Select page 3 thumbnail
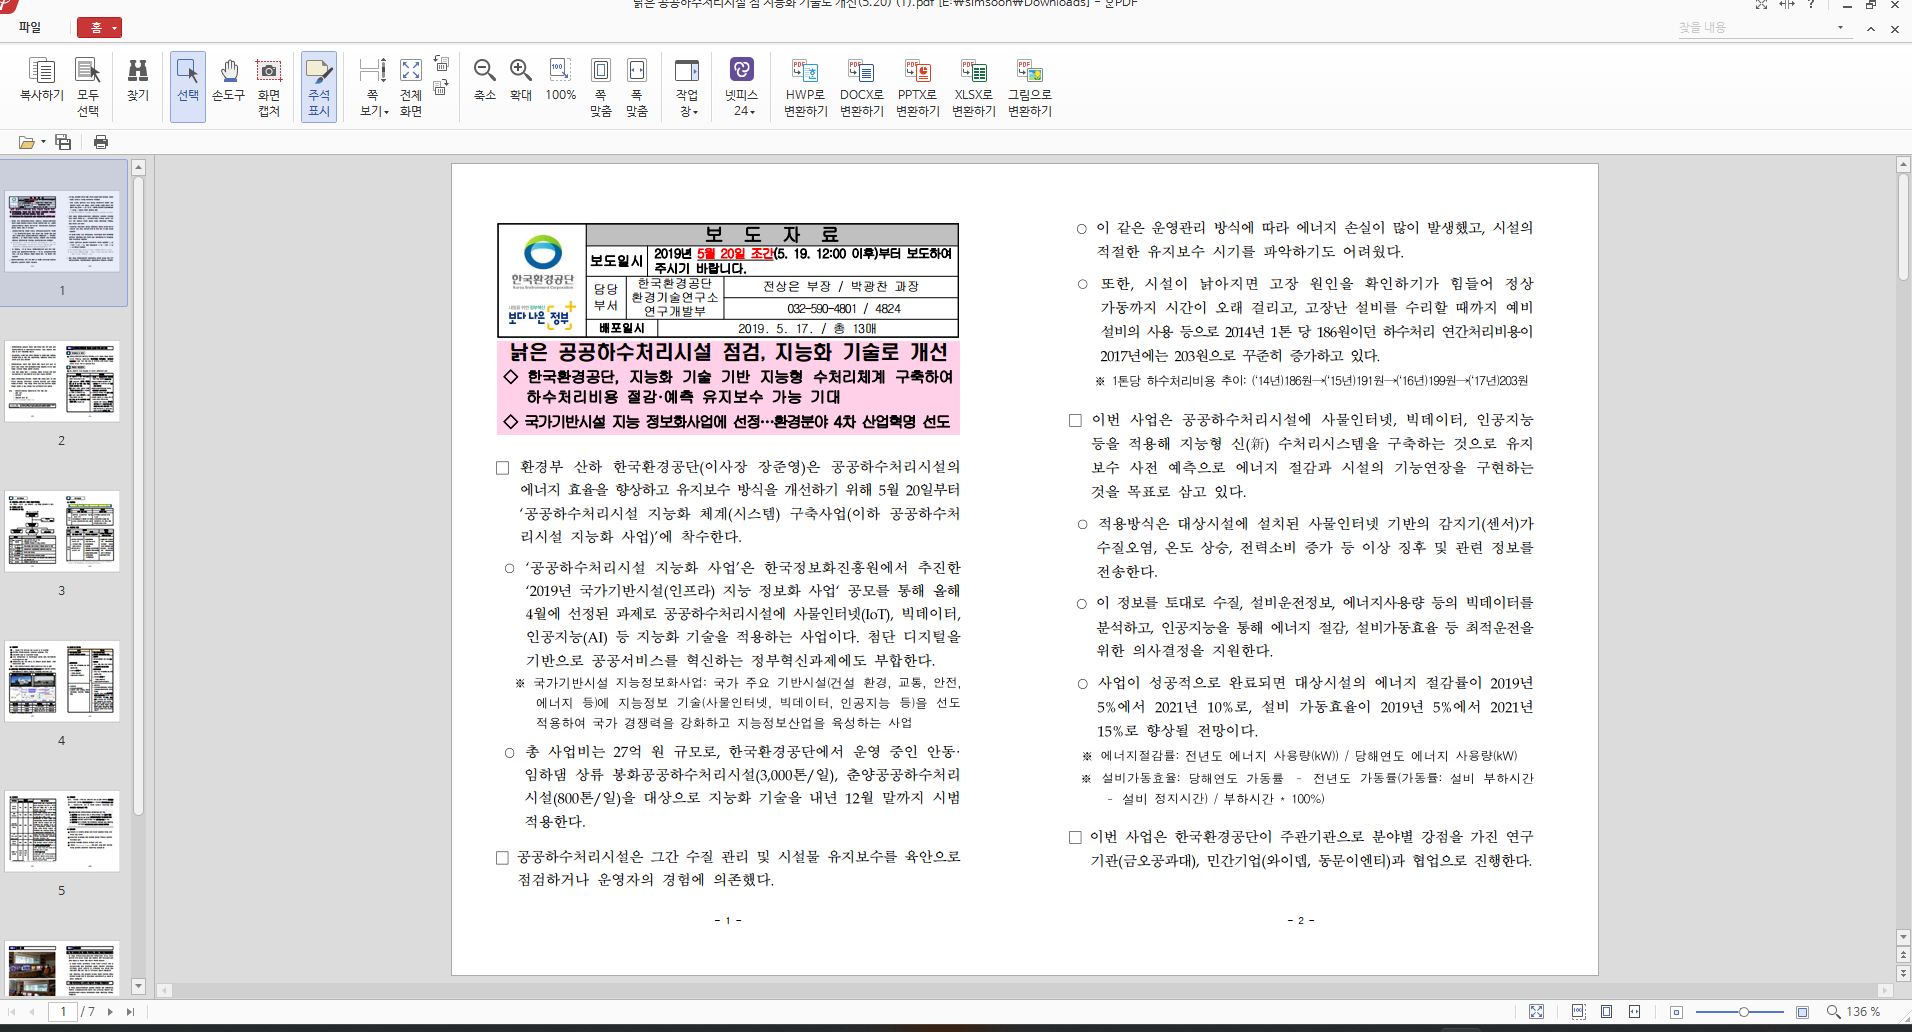1920x1032 pixels. (62, 531)
